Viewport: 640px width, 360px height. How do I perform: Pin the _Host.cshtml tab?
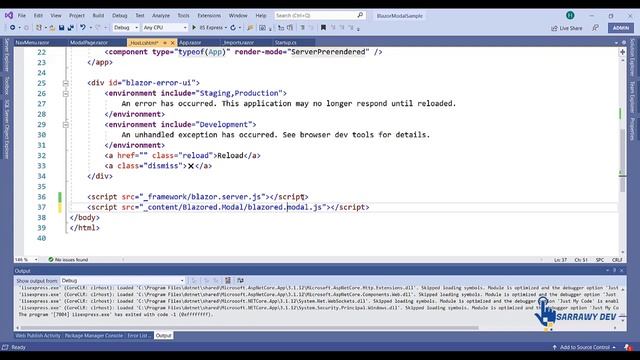pyautogui.click(x=165, y=42)
